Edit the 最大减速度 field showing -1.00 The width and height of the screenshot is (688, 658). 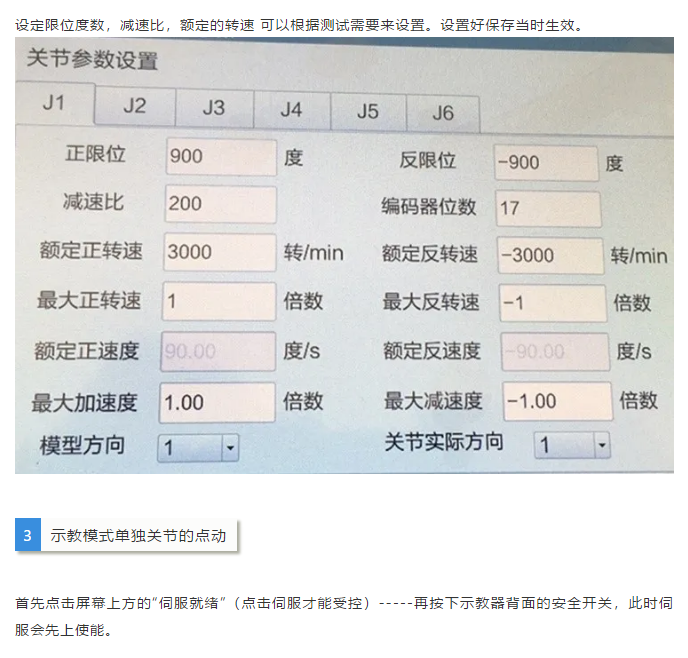tap(555, 401)
